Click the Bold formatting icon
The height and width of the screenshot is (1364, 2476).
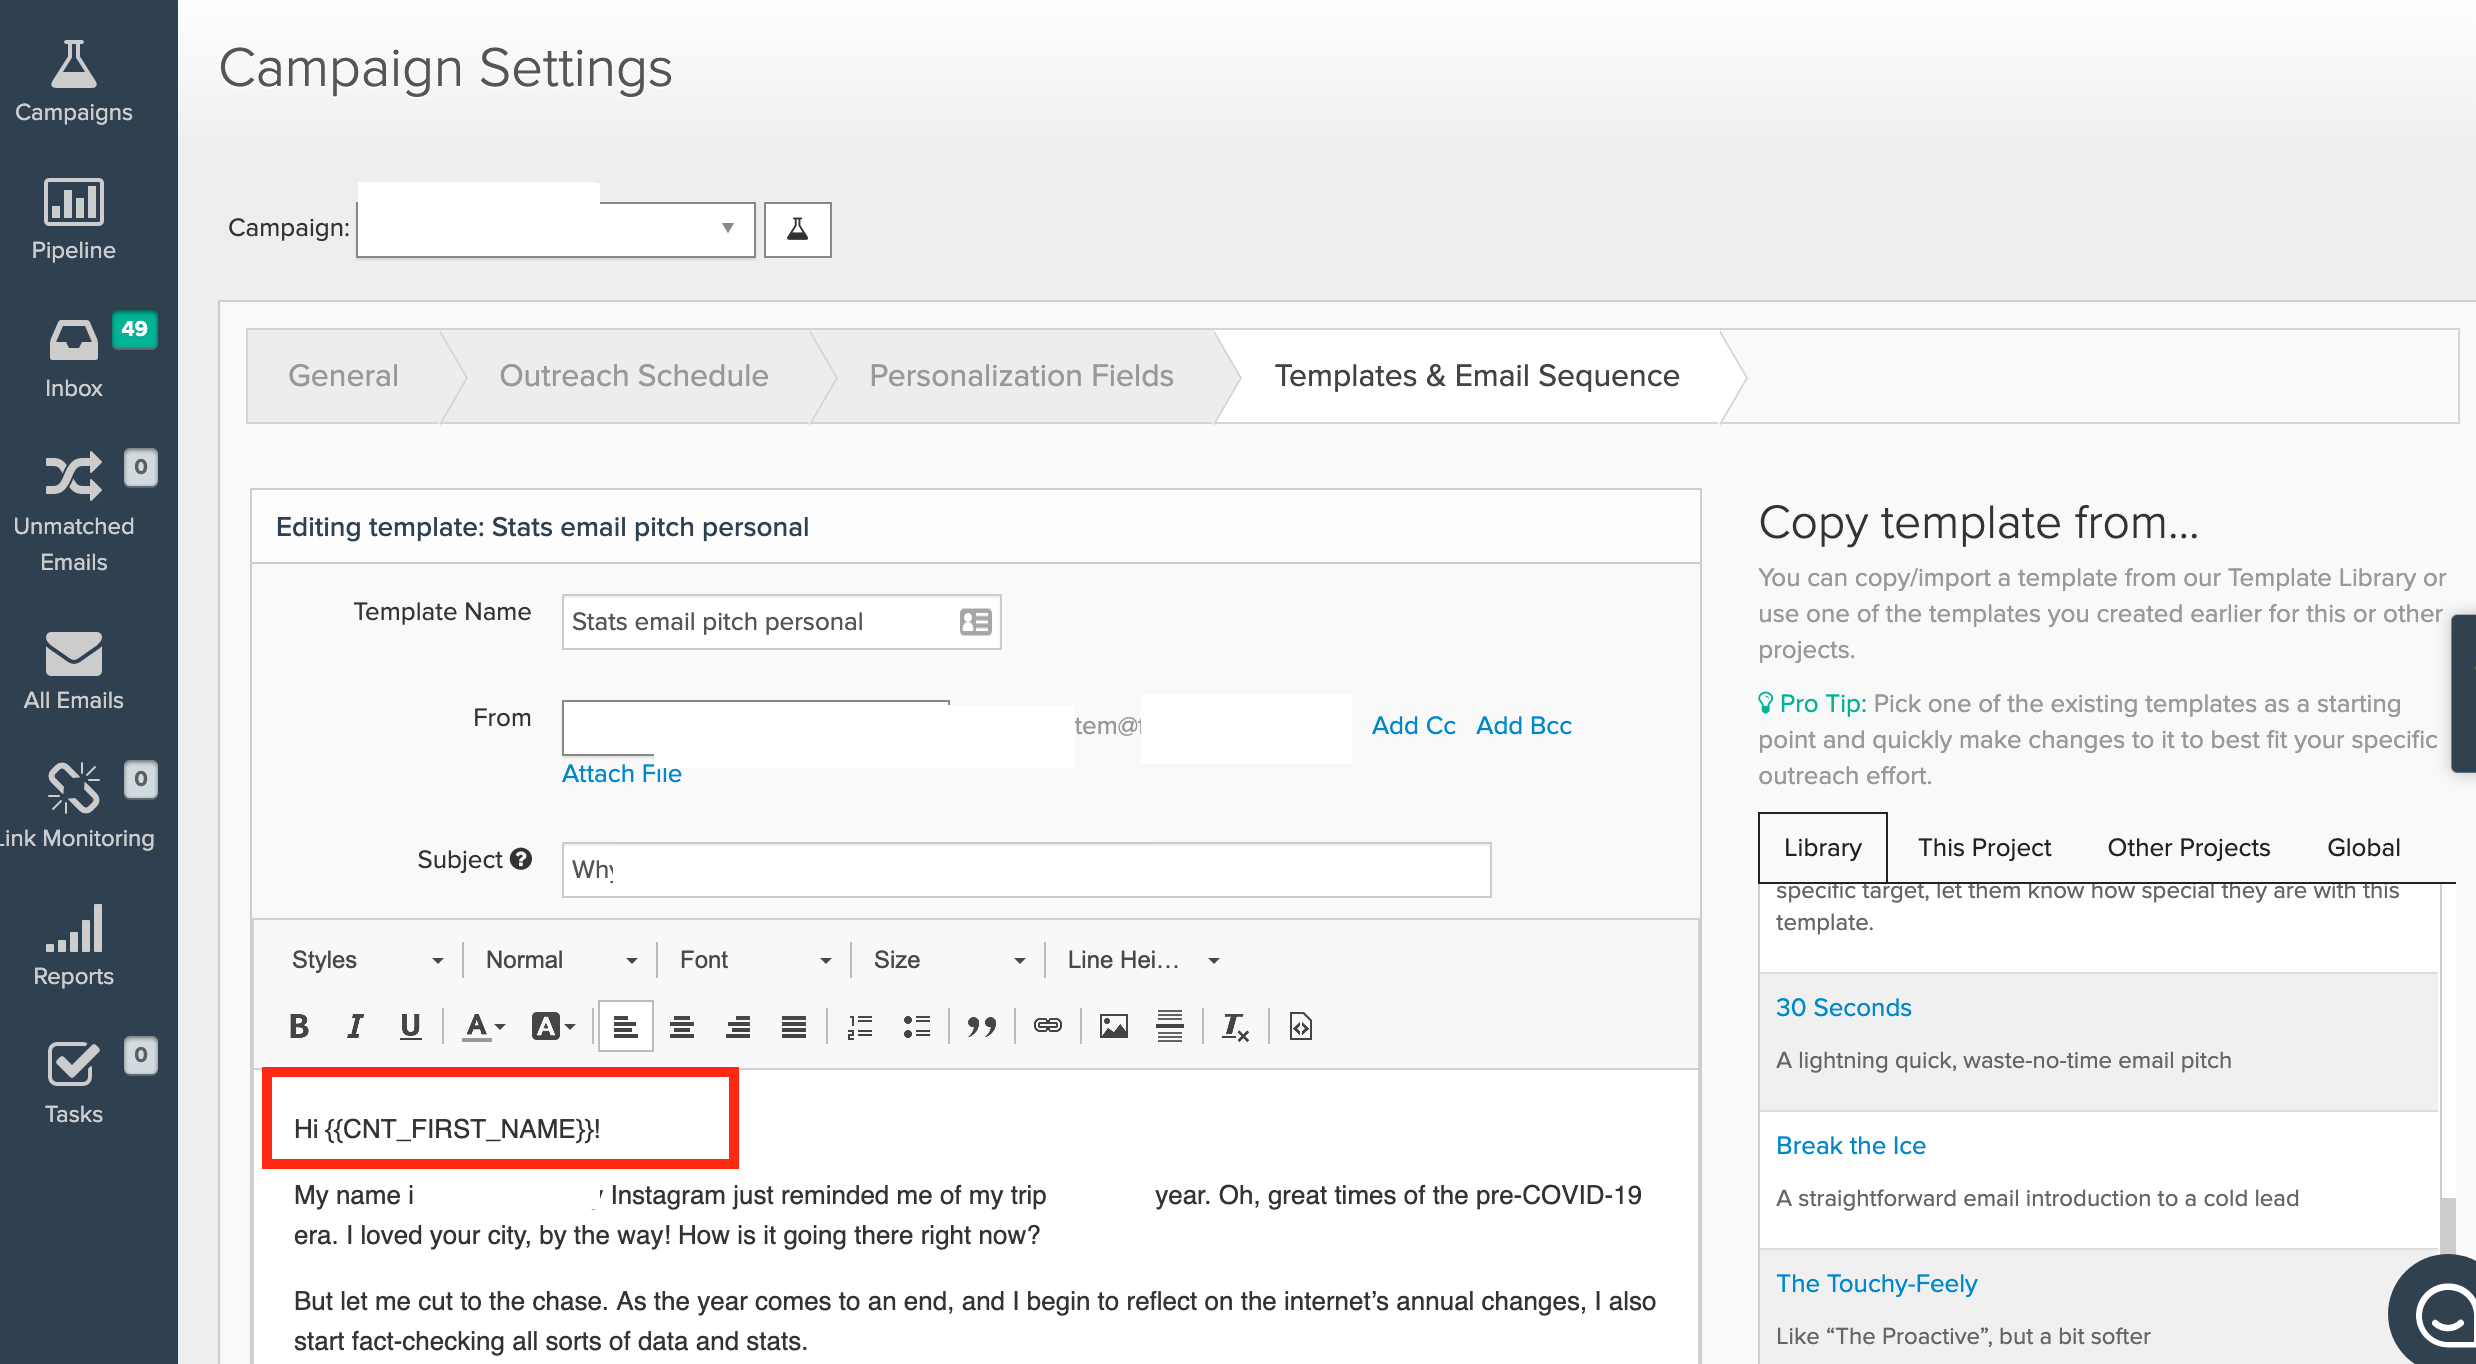[298, 1026]
